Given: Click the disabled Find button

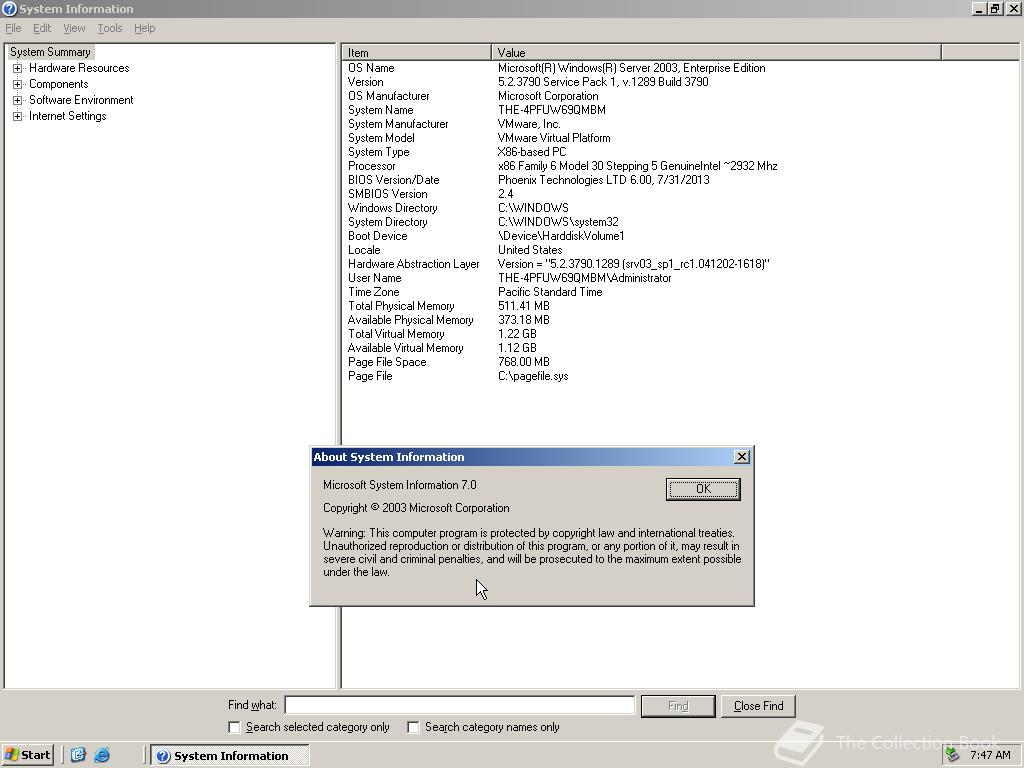Looking at the screenshot, I should coord(678,705).
